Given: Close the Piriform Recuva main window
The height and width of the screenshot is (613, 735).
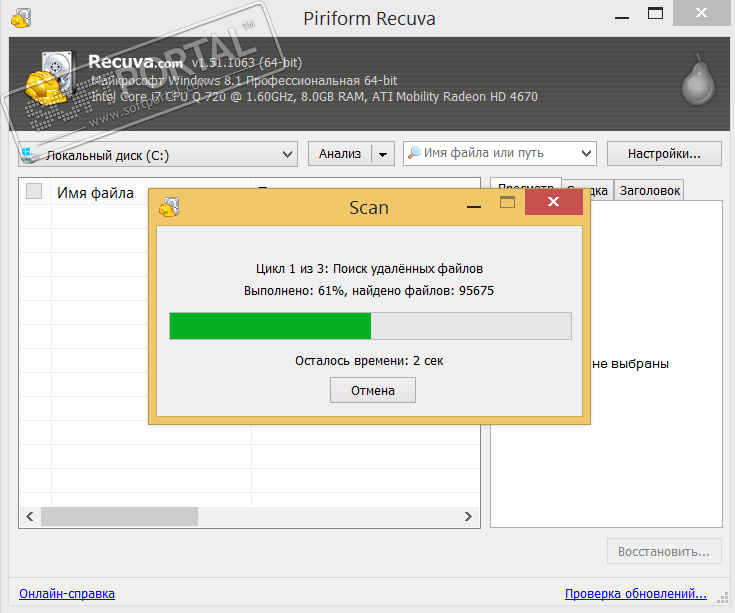Looking at the screenshot, I should pyautogui.click(x=701, y=13).
